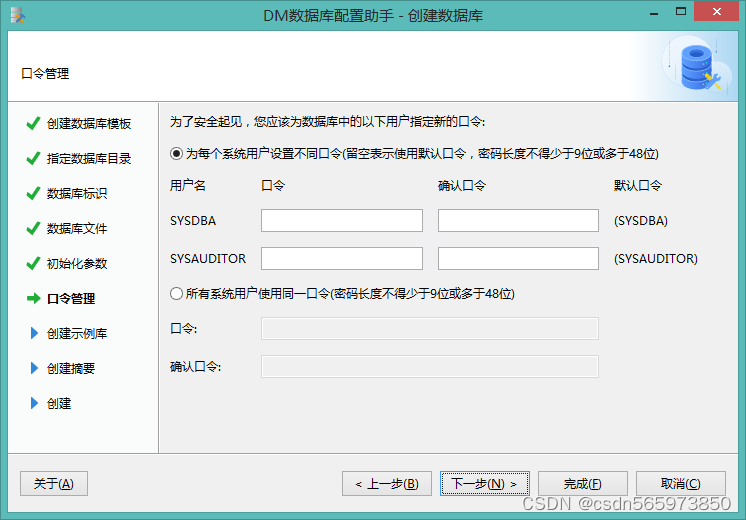
Task: Click the 用户名 column header
Action: click(x=188, y=186)
